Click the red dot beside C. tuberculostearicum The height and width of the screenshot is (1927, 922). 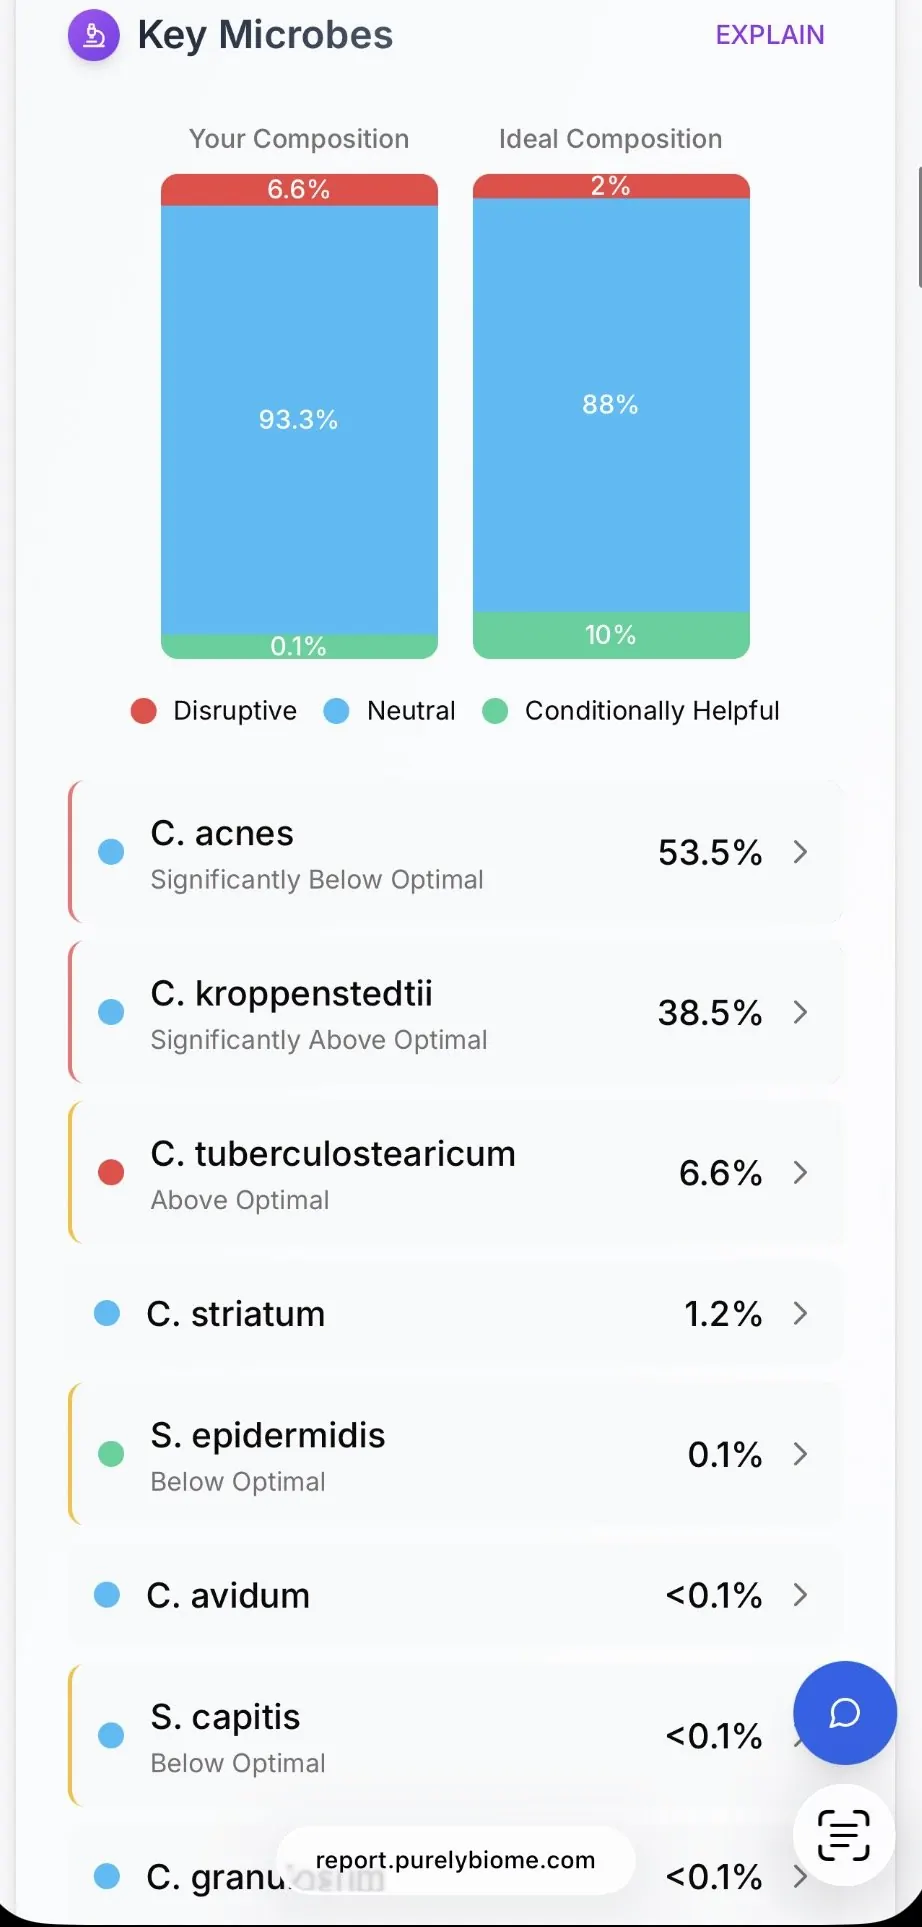point(111,1172)
